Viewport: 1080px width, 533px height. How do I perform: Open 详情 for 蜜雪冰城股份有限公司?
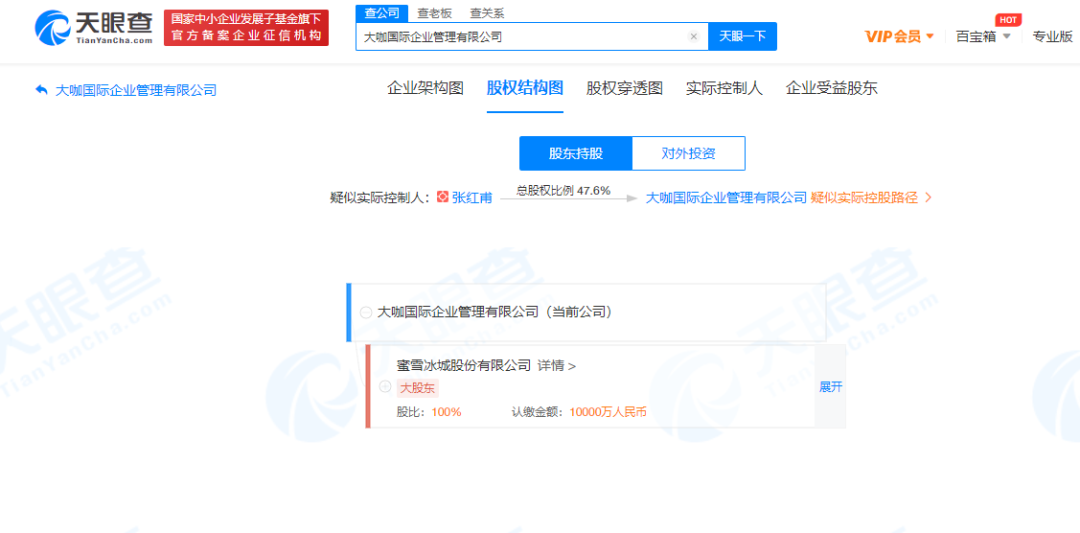557,366
